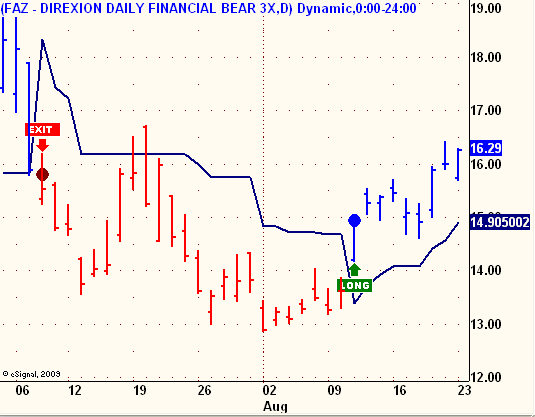The image size is (535, 417).
Task: Click the 12 date axis label
Action: tap(75, 390)
